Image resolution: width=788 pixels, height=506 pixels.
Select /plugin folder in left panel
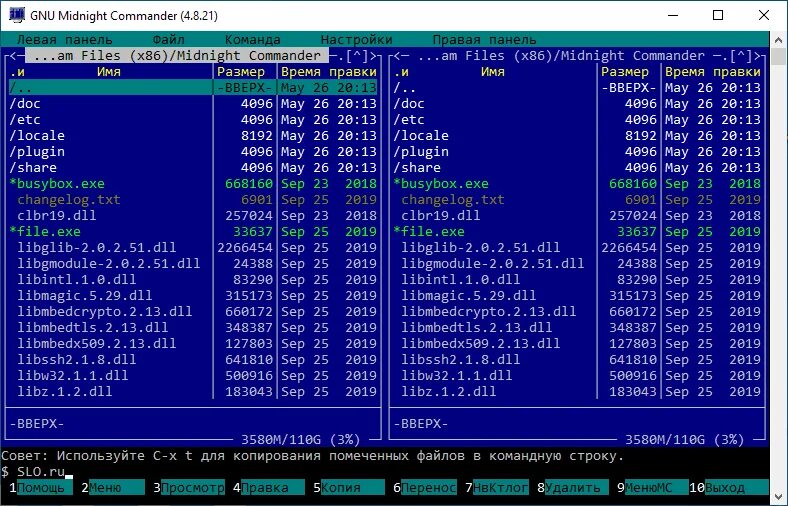point(193,152)
